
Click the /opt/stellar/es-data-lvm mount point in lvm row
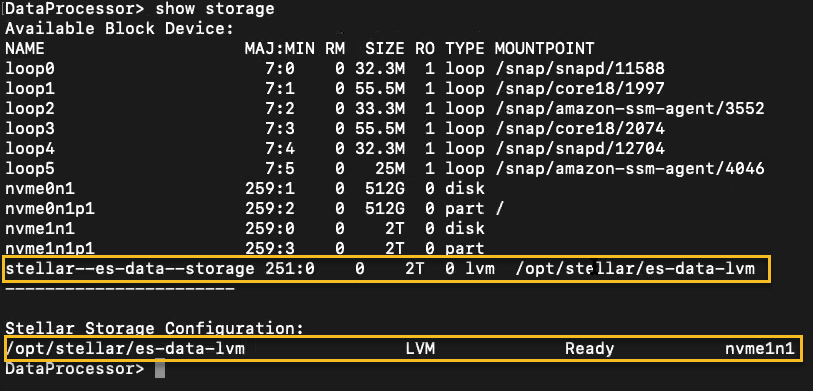[x=636, y=269]
